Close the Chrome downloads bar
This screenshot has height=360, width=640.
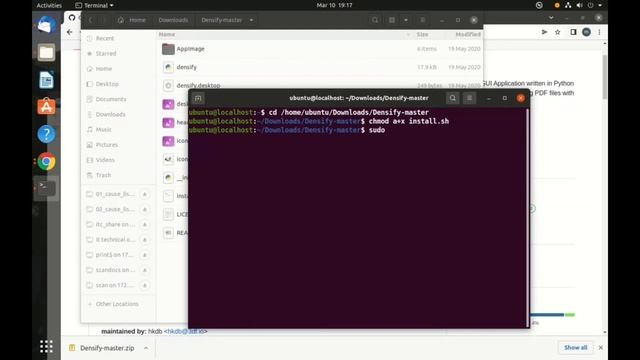(x=600, y=348)
